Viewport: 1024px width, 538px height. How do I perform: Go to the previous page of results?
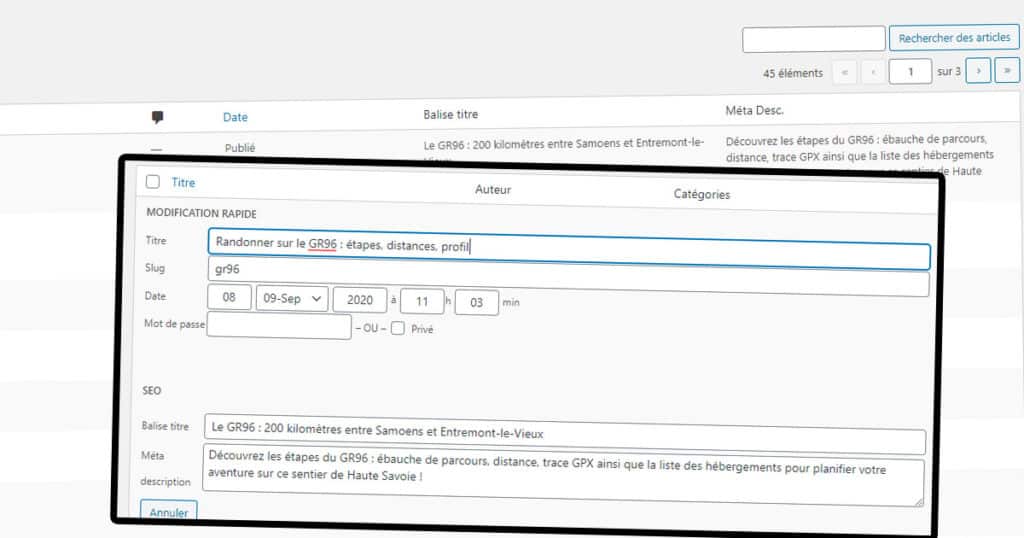873,72
